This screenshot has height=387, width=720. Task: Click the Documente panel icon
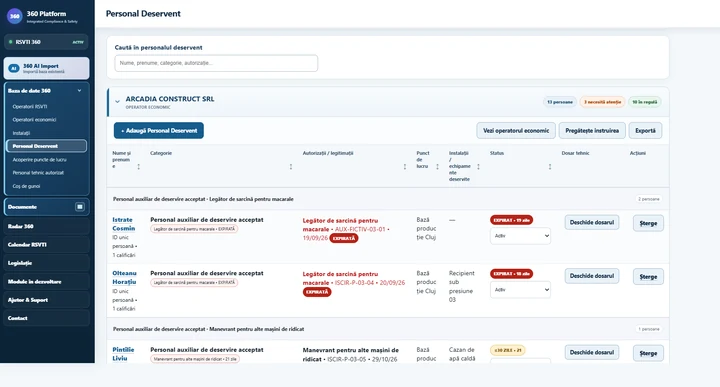point(79,207)
